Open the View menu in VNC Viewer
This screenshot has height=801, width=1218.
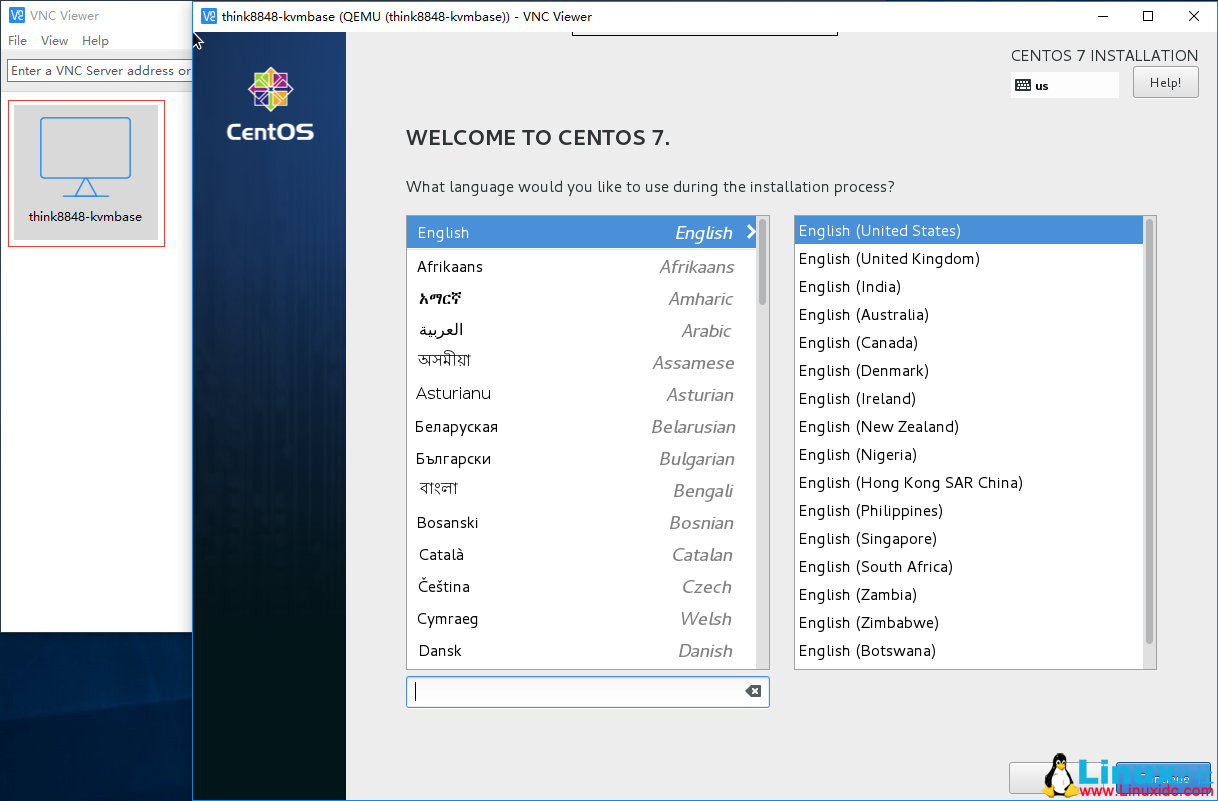54,40
